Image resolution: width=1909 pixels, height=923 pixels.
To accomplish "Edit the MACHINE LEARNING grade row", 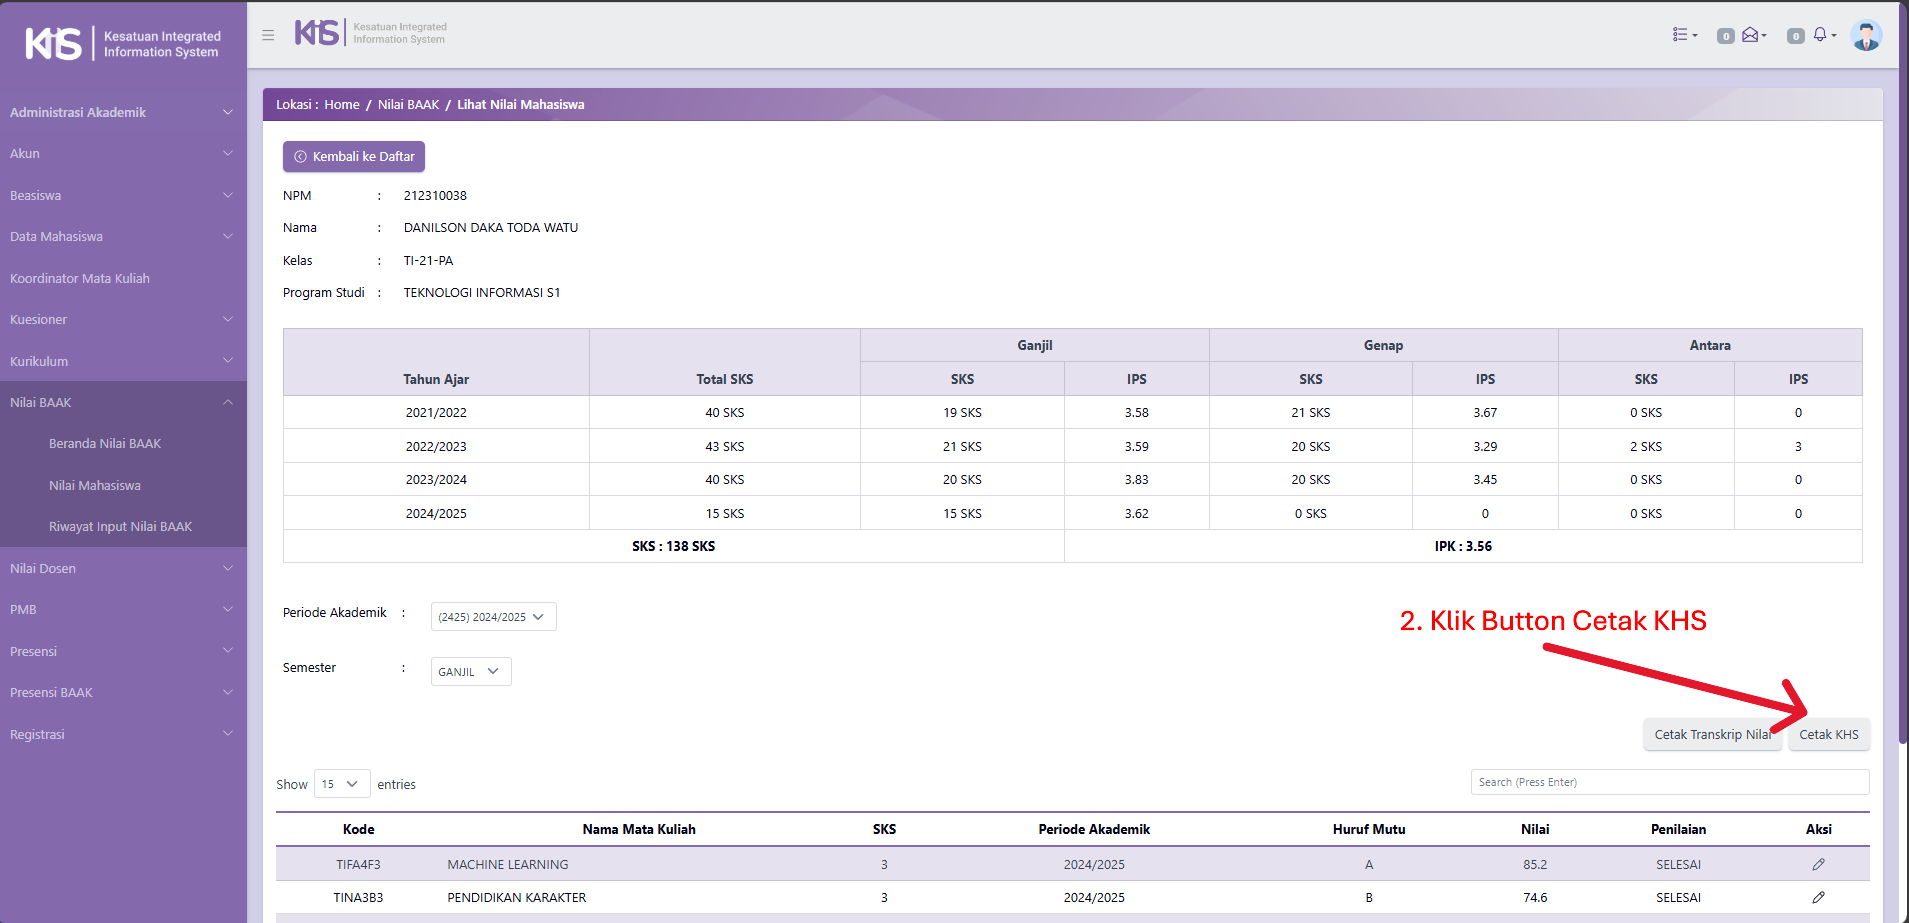I will pyautogui.click(x=1818, y=864).
